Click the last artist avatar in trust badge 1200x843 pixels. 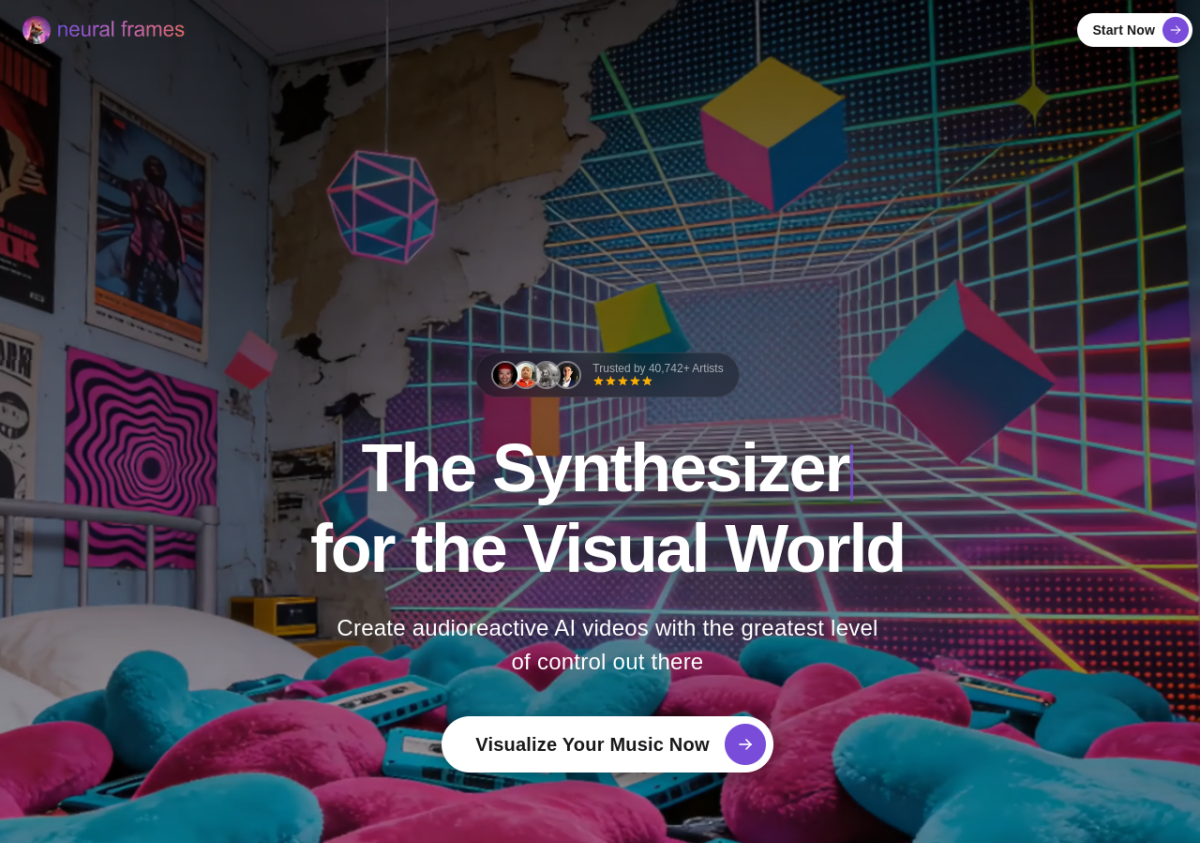point(567,375)
